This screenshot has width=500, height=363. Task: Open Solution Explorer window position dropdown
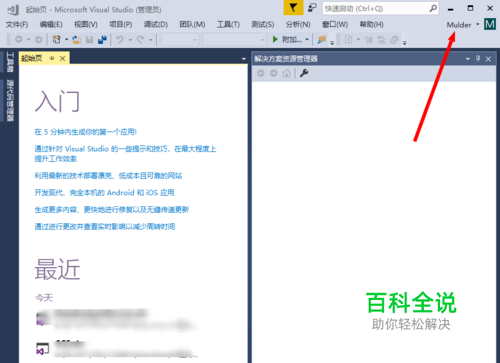[x=468, y=59]
